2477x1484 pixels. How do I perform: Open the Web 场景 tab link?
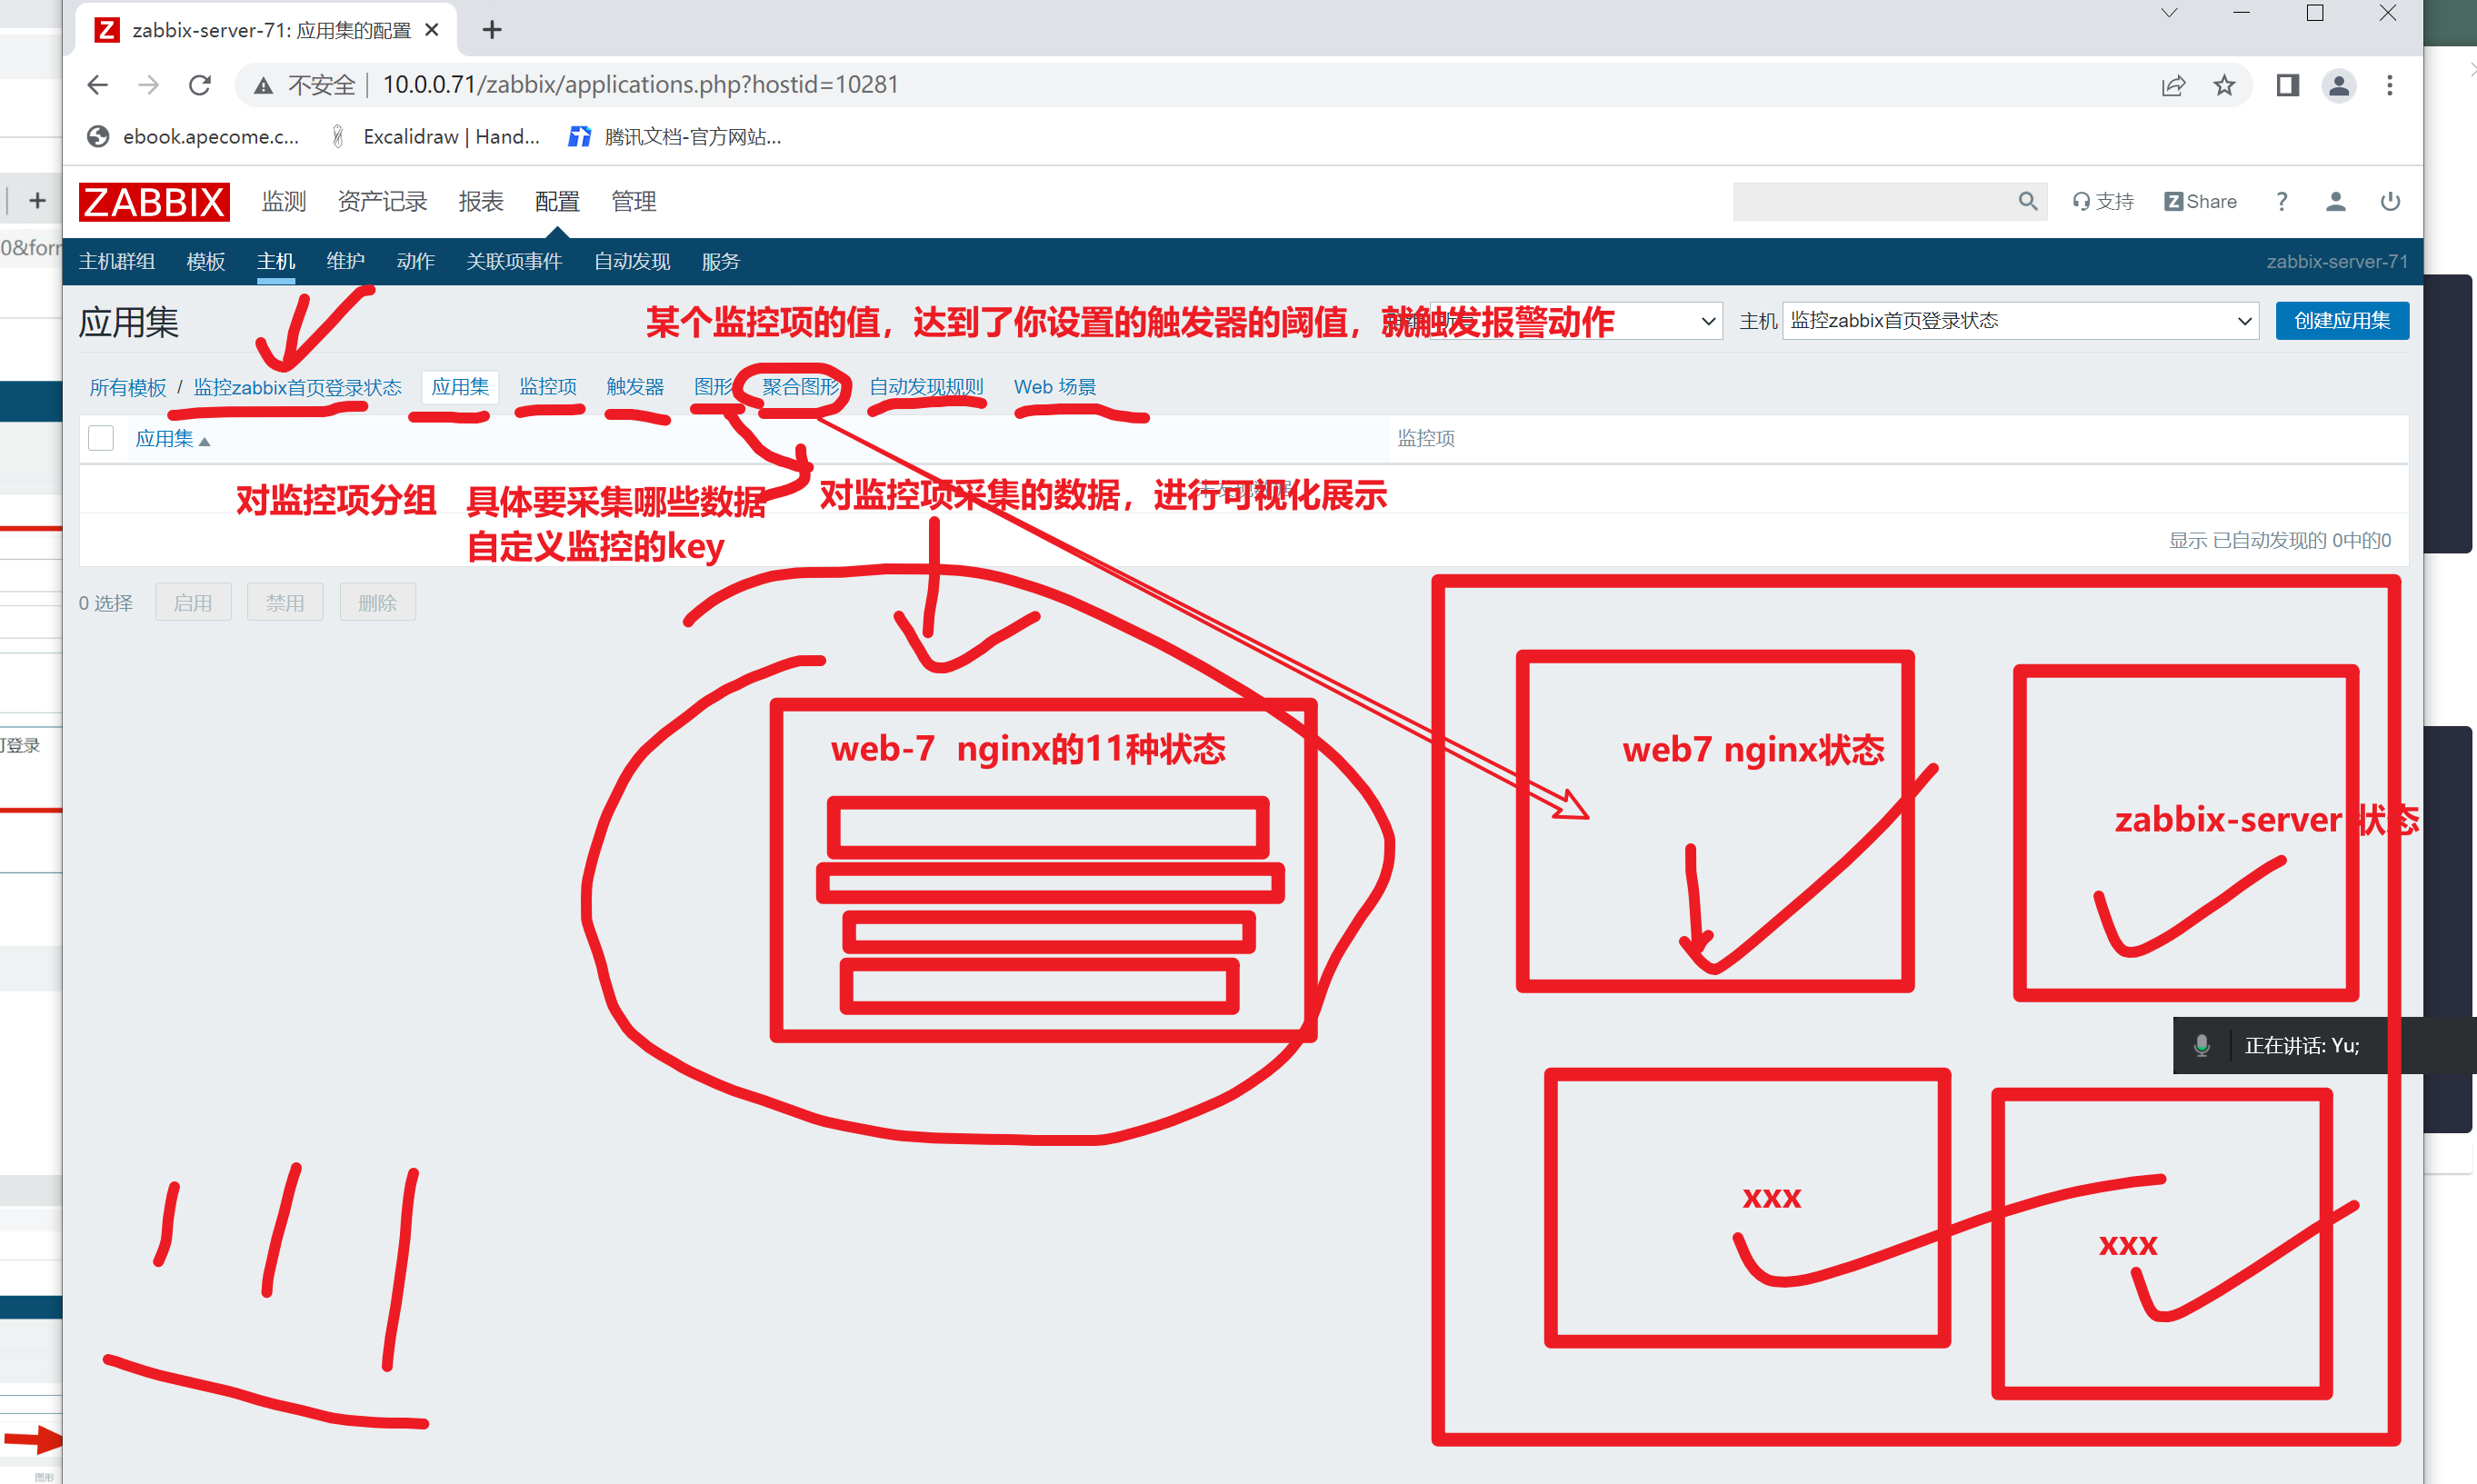pyautogui.click(x=1054, y=387)
